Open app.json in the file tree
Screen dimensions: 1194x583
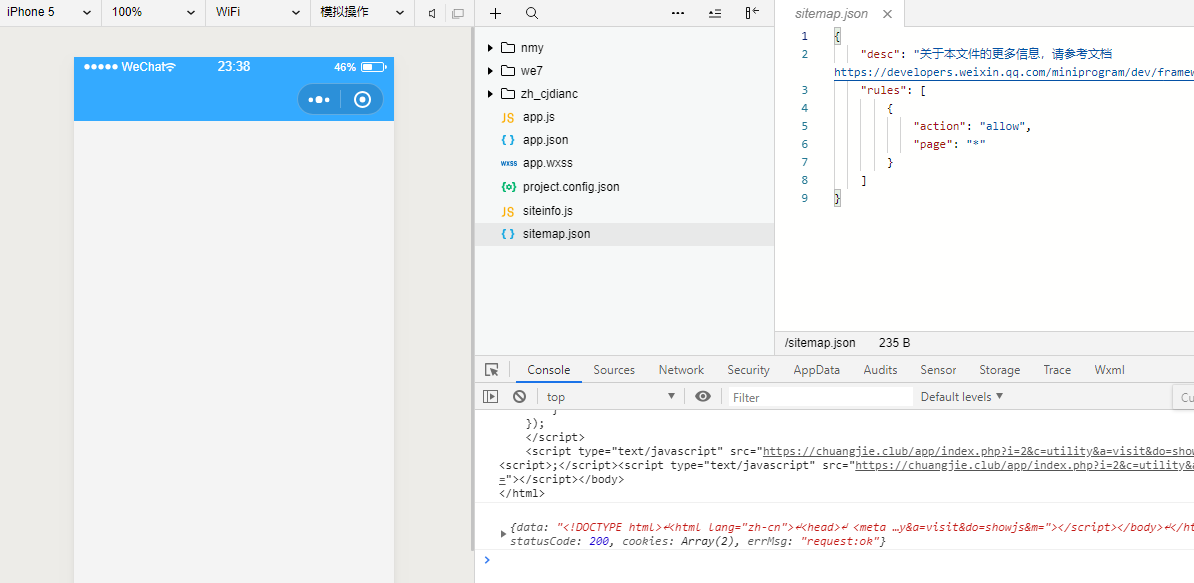(624, 140)
